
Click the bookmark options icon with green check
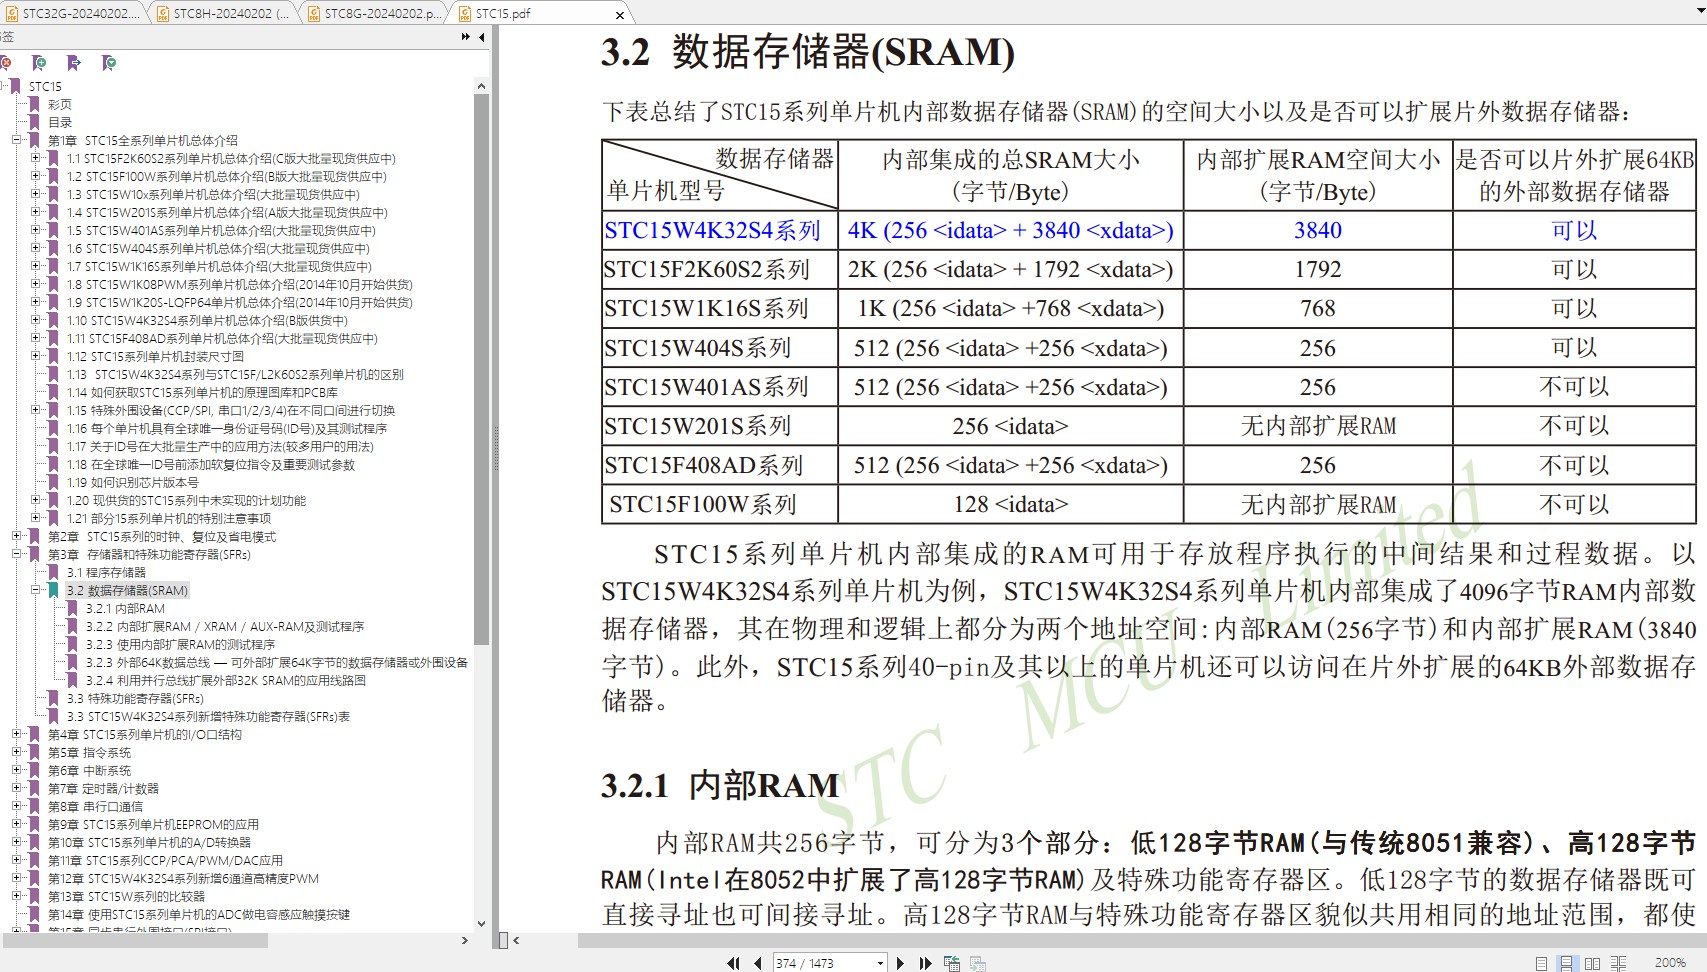tap(109, 63)
